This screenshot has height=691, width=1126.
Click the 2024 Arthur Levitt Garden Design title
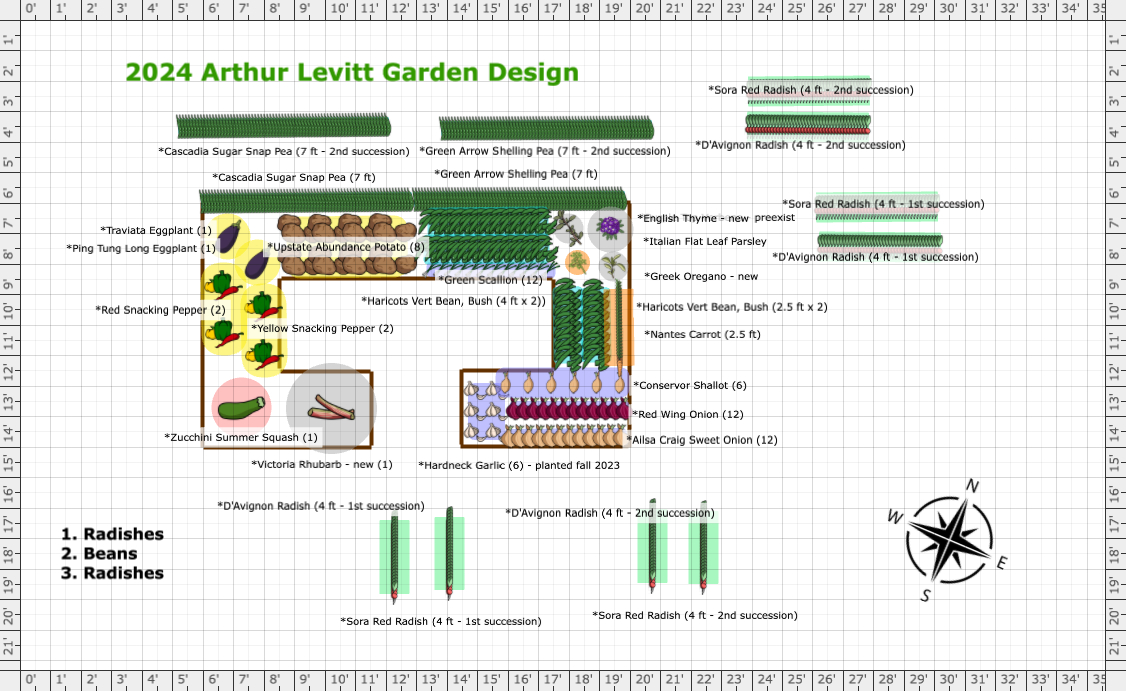[x=350, y=72]
